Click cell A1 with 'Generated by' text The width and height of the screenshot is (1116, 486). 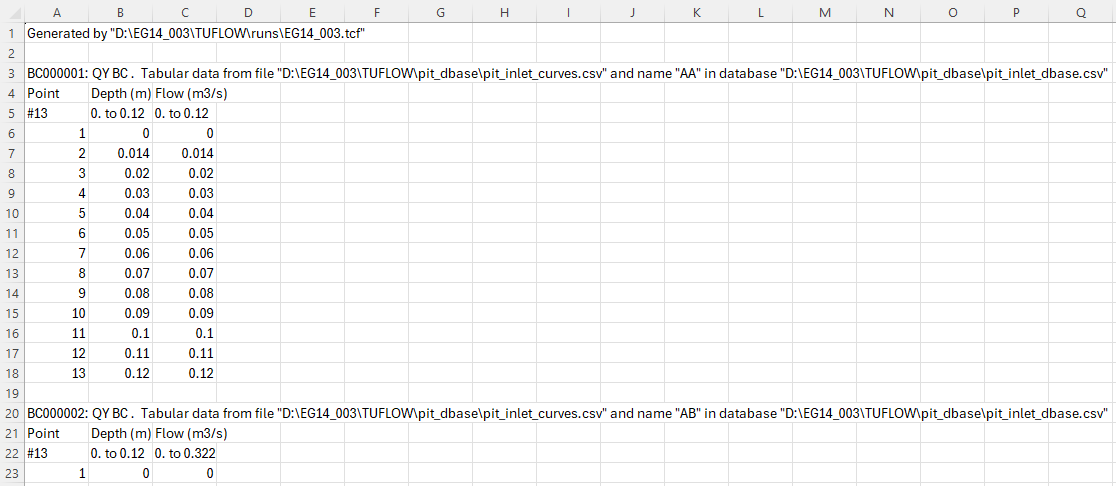56,33
